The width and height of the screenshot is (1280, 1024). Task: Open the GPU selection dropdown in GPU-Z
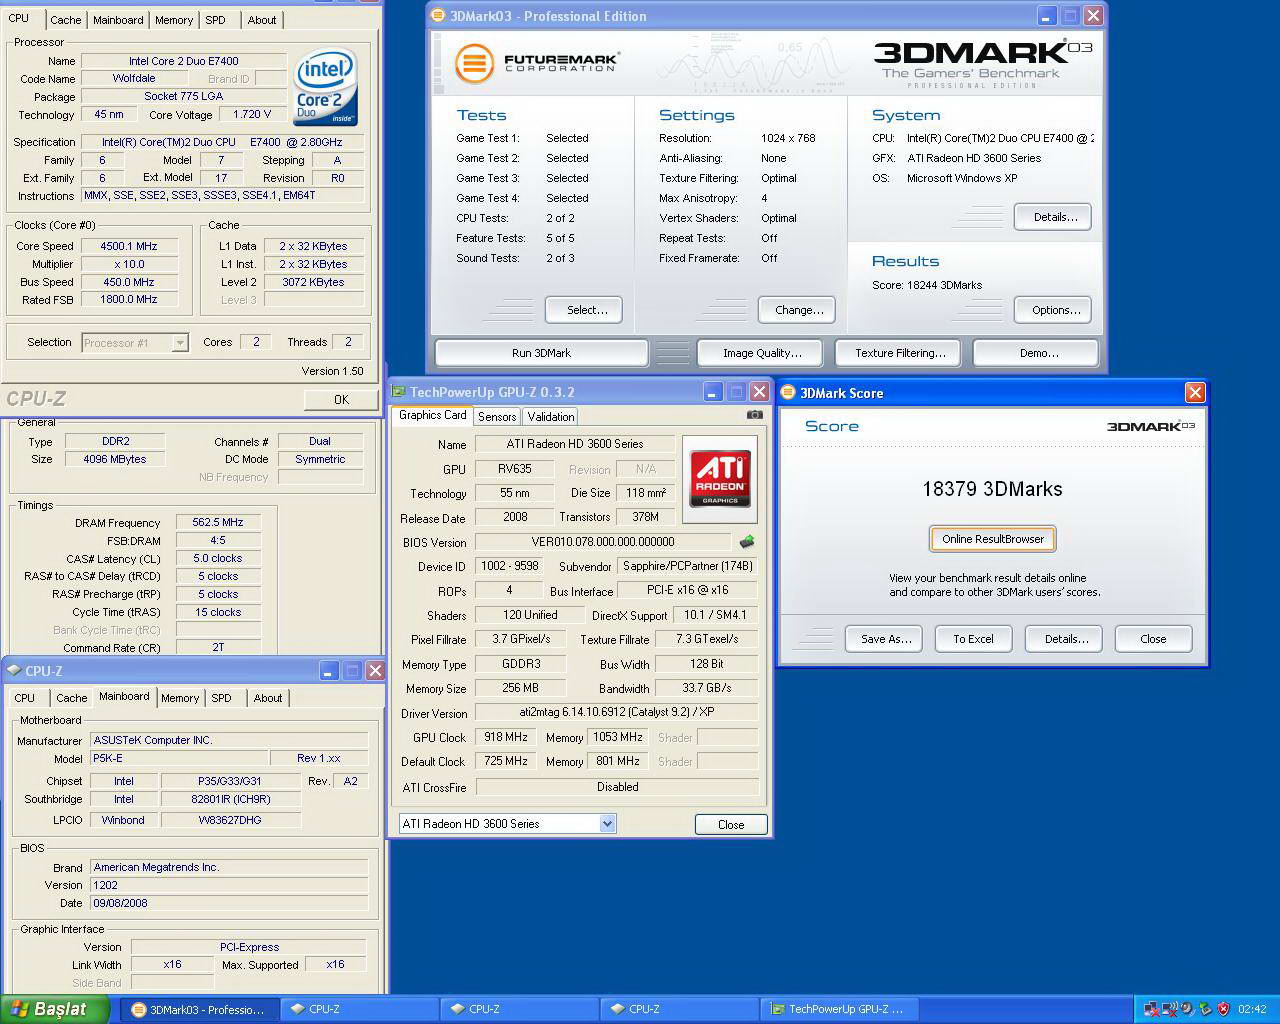pos(607,824)
